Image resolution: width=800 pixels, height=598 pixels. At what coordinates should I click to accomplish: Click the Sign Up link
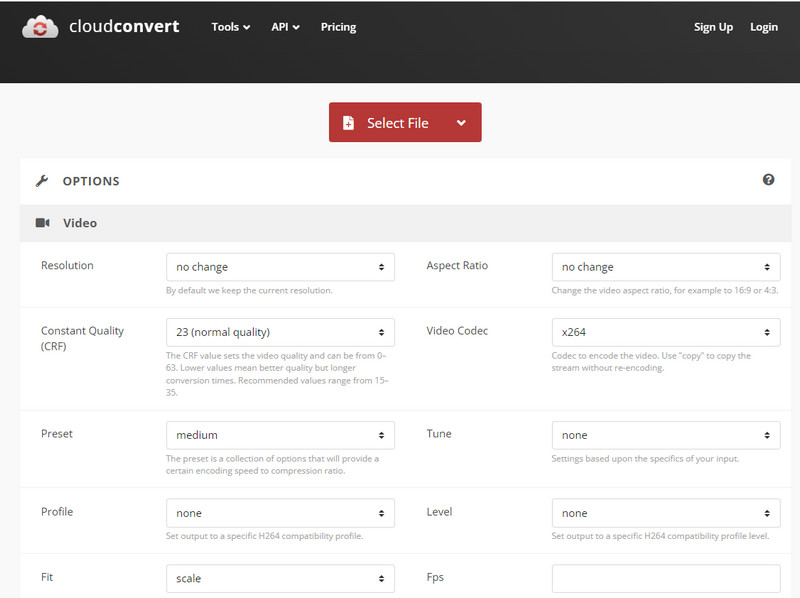[713, 27]
